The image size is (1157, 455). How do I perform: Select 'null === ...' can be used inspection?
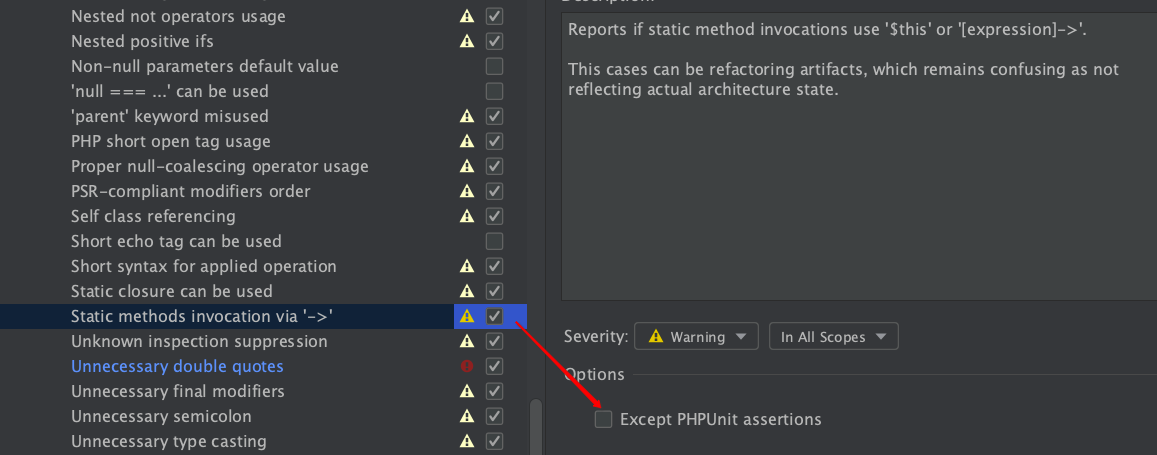pos(170,91)
